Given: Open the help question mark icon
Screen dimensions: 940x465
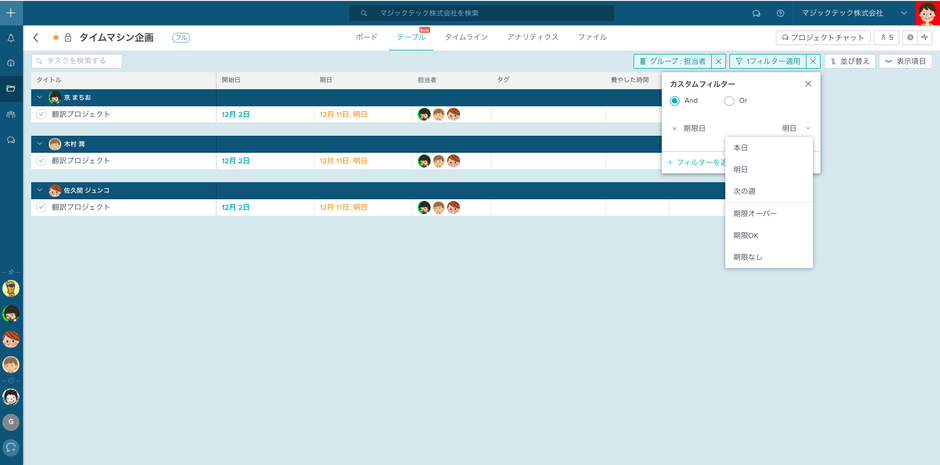Looking at the screenshot, I should pyautogui.click(x=780, y=14).
